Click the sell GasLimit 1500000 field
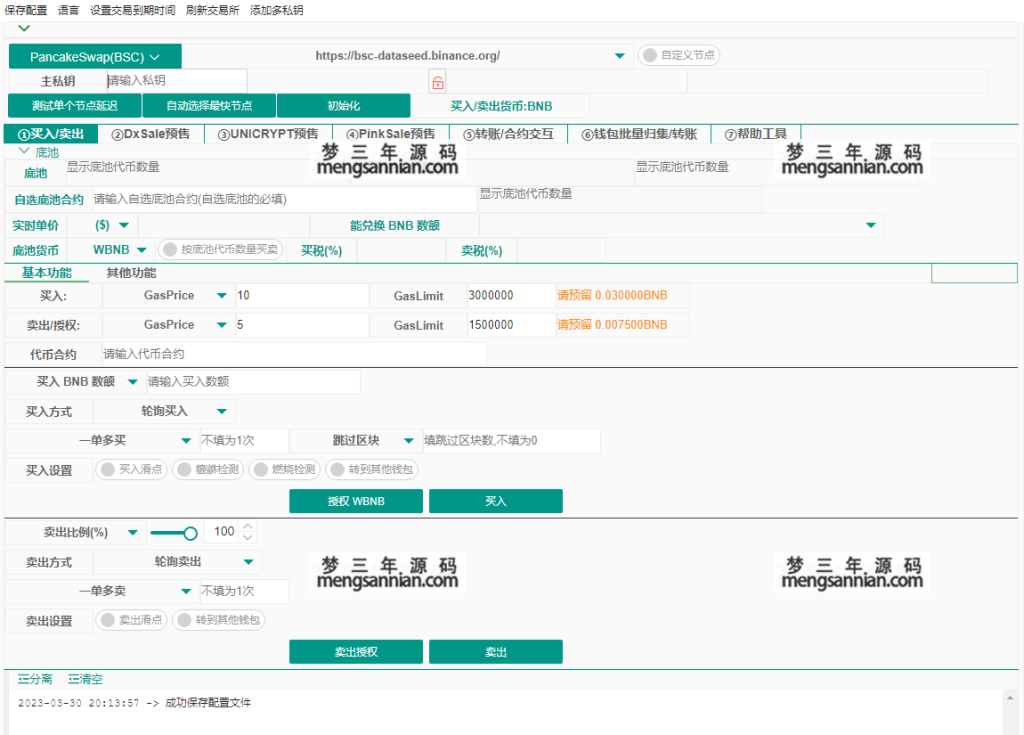This screenshot has width=1024, height=735. click(511, 325)
